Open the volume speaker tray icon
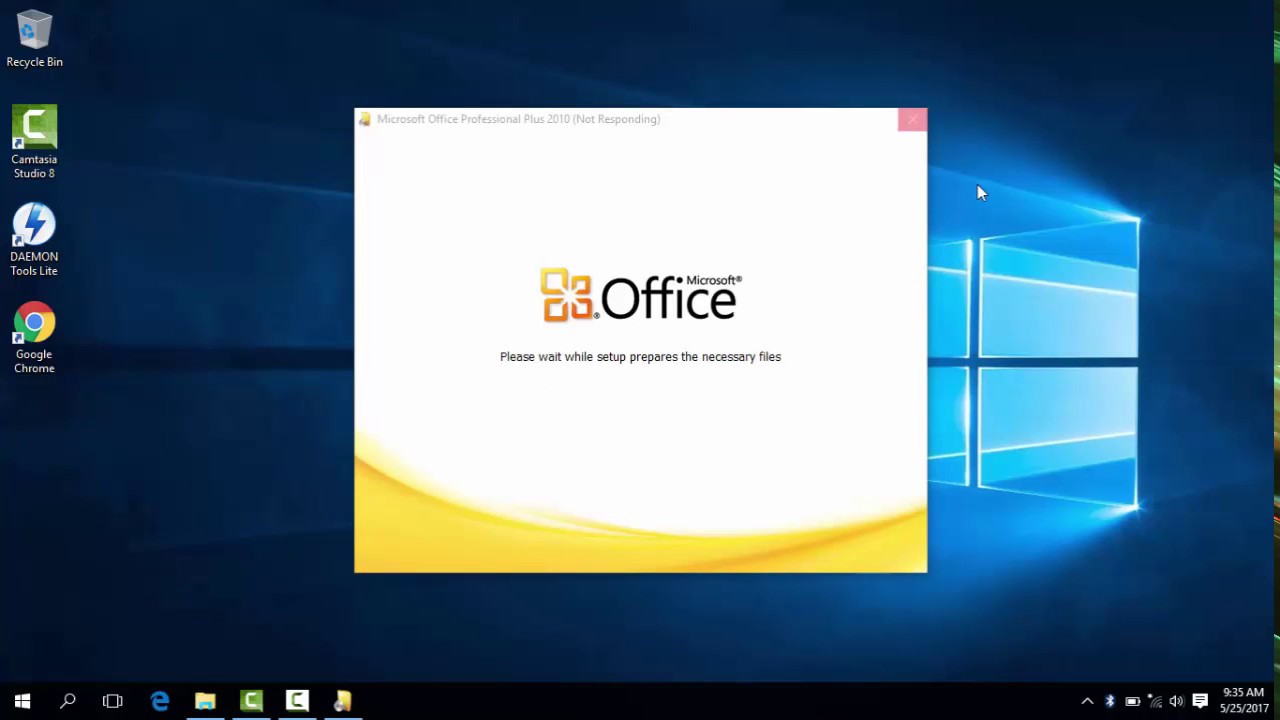The width and height of the screenshot is (1280, 720). click(1177, 701)
